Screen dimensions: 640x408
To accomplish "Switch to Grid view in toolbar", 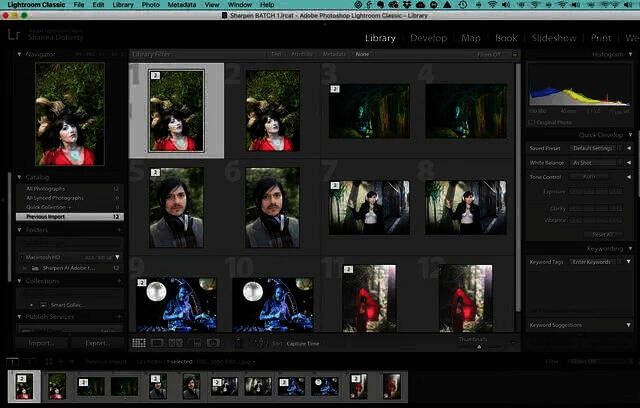I will [x=139, y=343].
